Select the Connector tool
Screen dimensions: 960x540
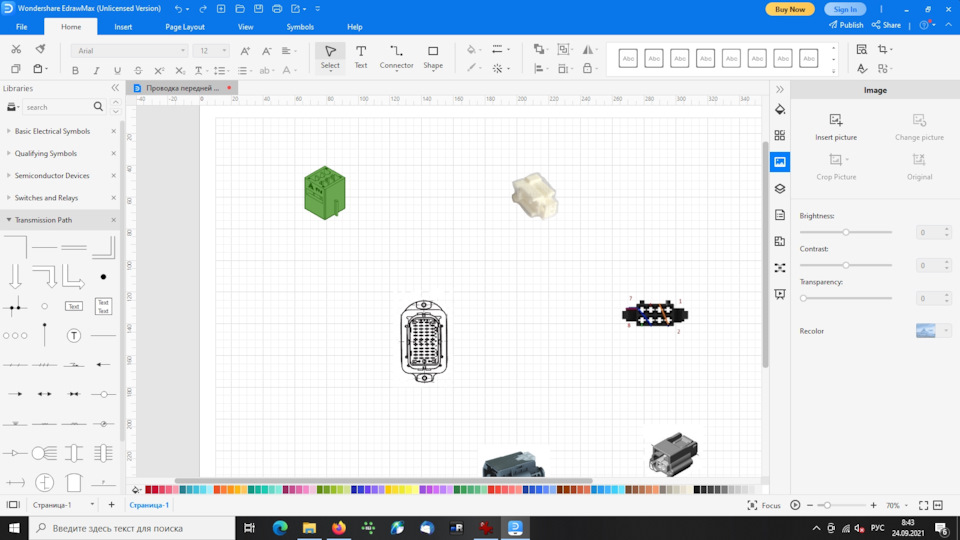pos(396,57)
